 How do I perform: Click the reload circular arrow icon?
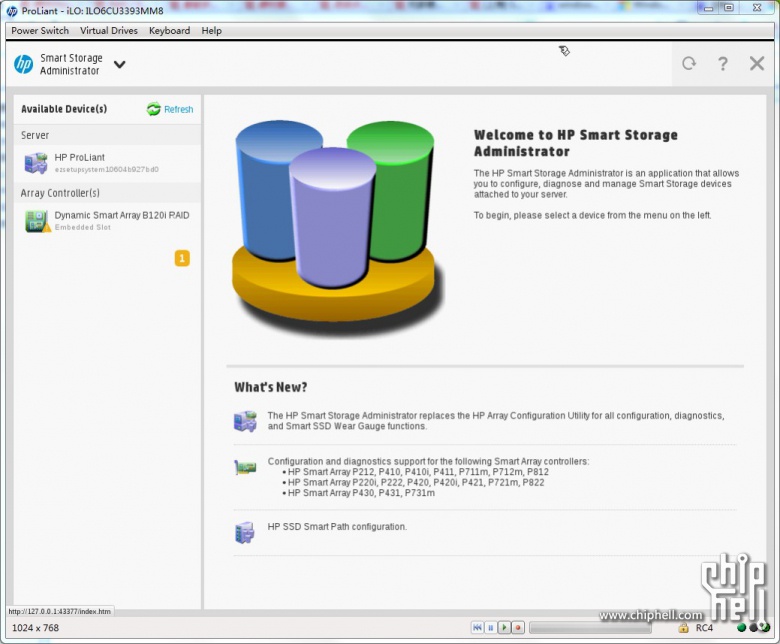coord(689,63)
